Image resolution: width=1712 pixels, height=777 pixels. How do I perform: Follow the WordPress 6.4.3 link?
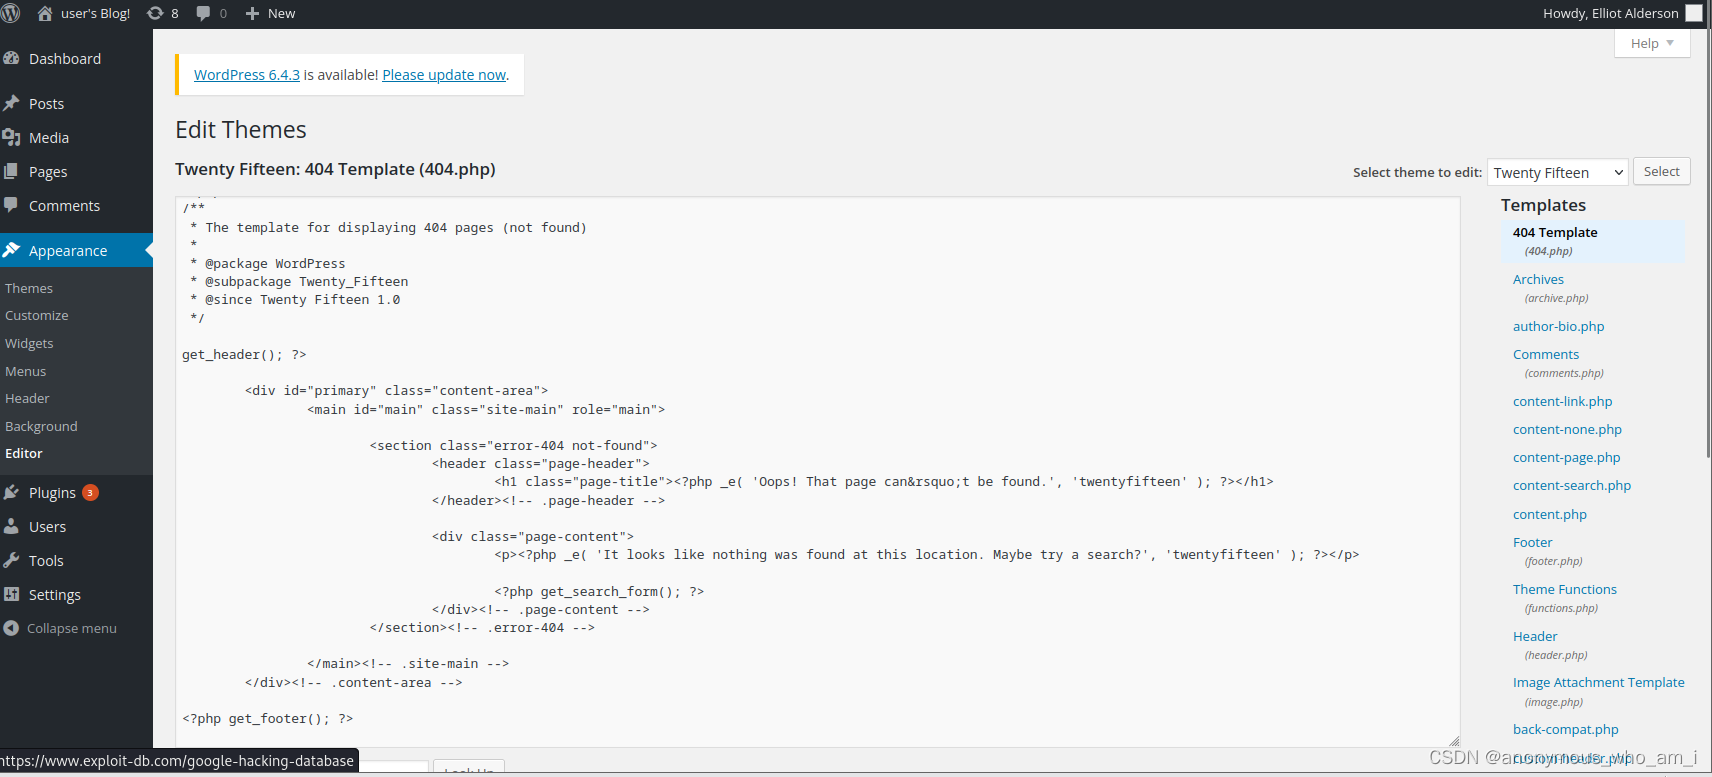[247, 75]
